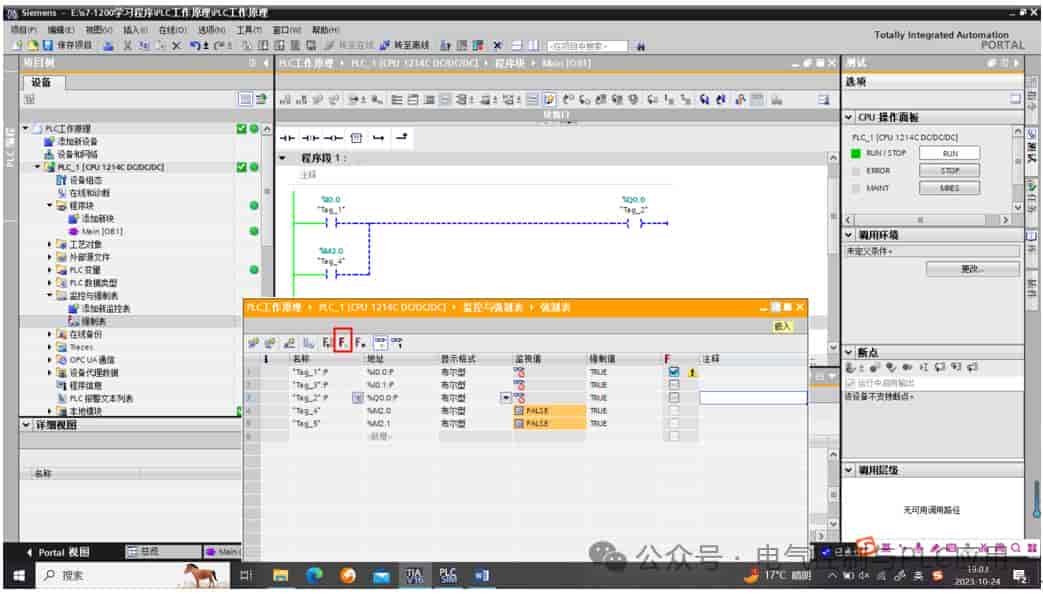Viewport: 1043px width, 600px height.
Task: Collapse the CPU 操作面板 section
Action: (849, 117)
